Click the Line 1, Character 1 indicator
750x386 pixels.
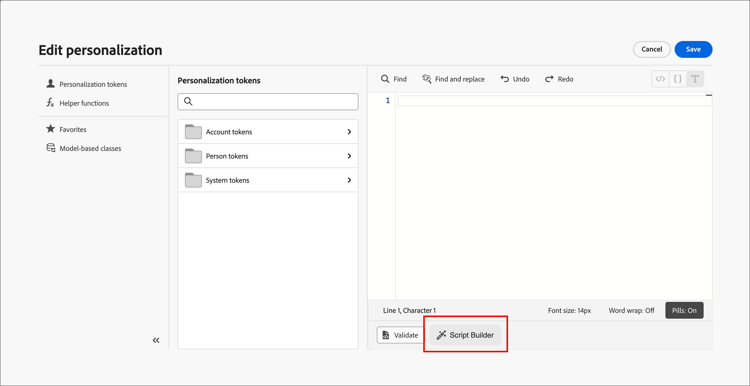[409, 310]
